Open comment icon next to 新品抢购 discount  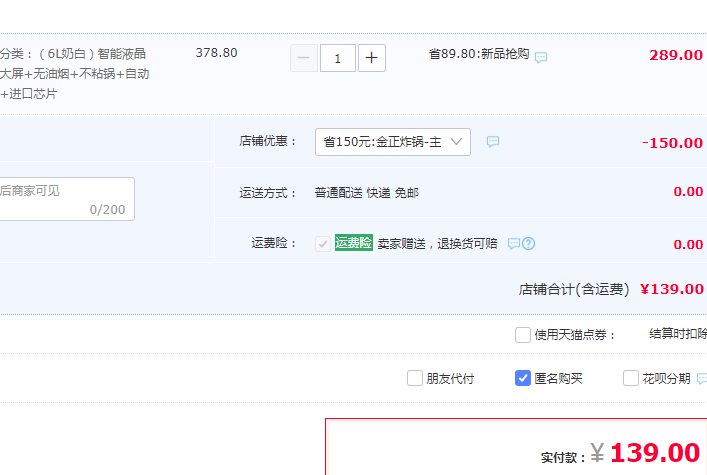[541, 57]
